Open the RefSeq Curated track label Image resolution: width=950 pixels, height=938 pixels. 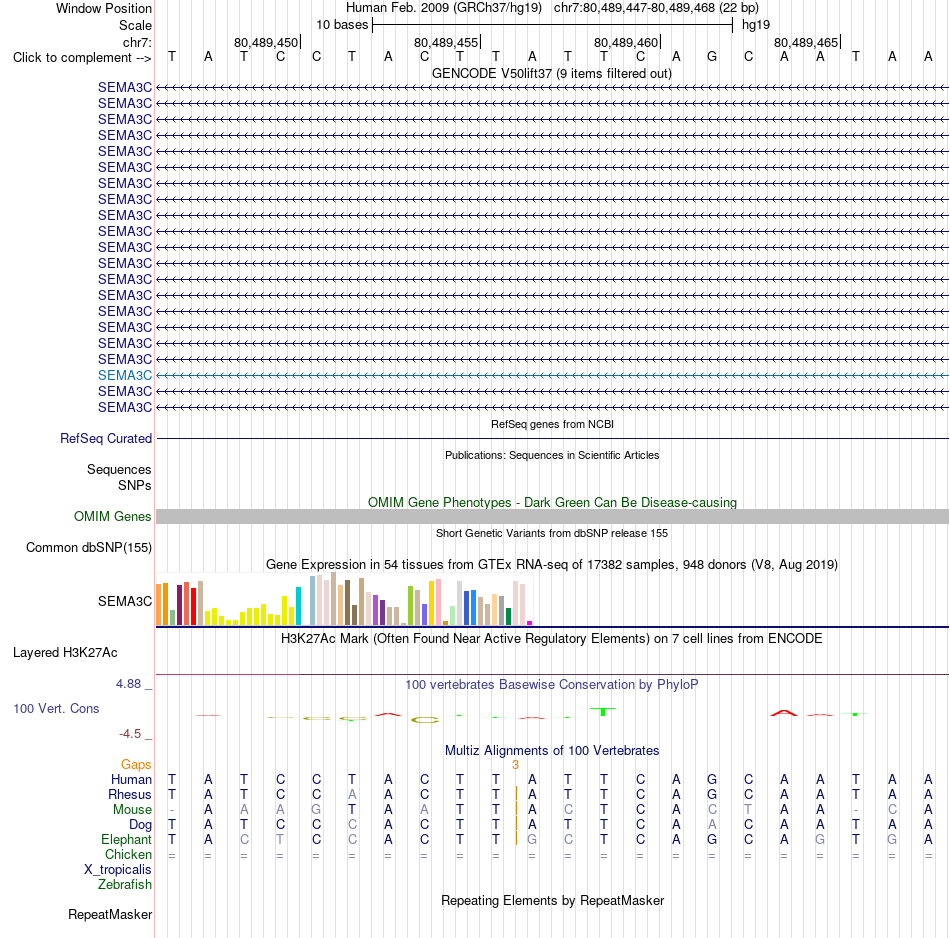click(105, 439)
